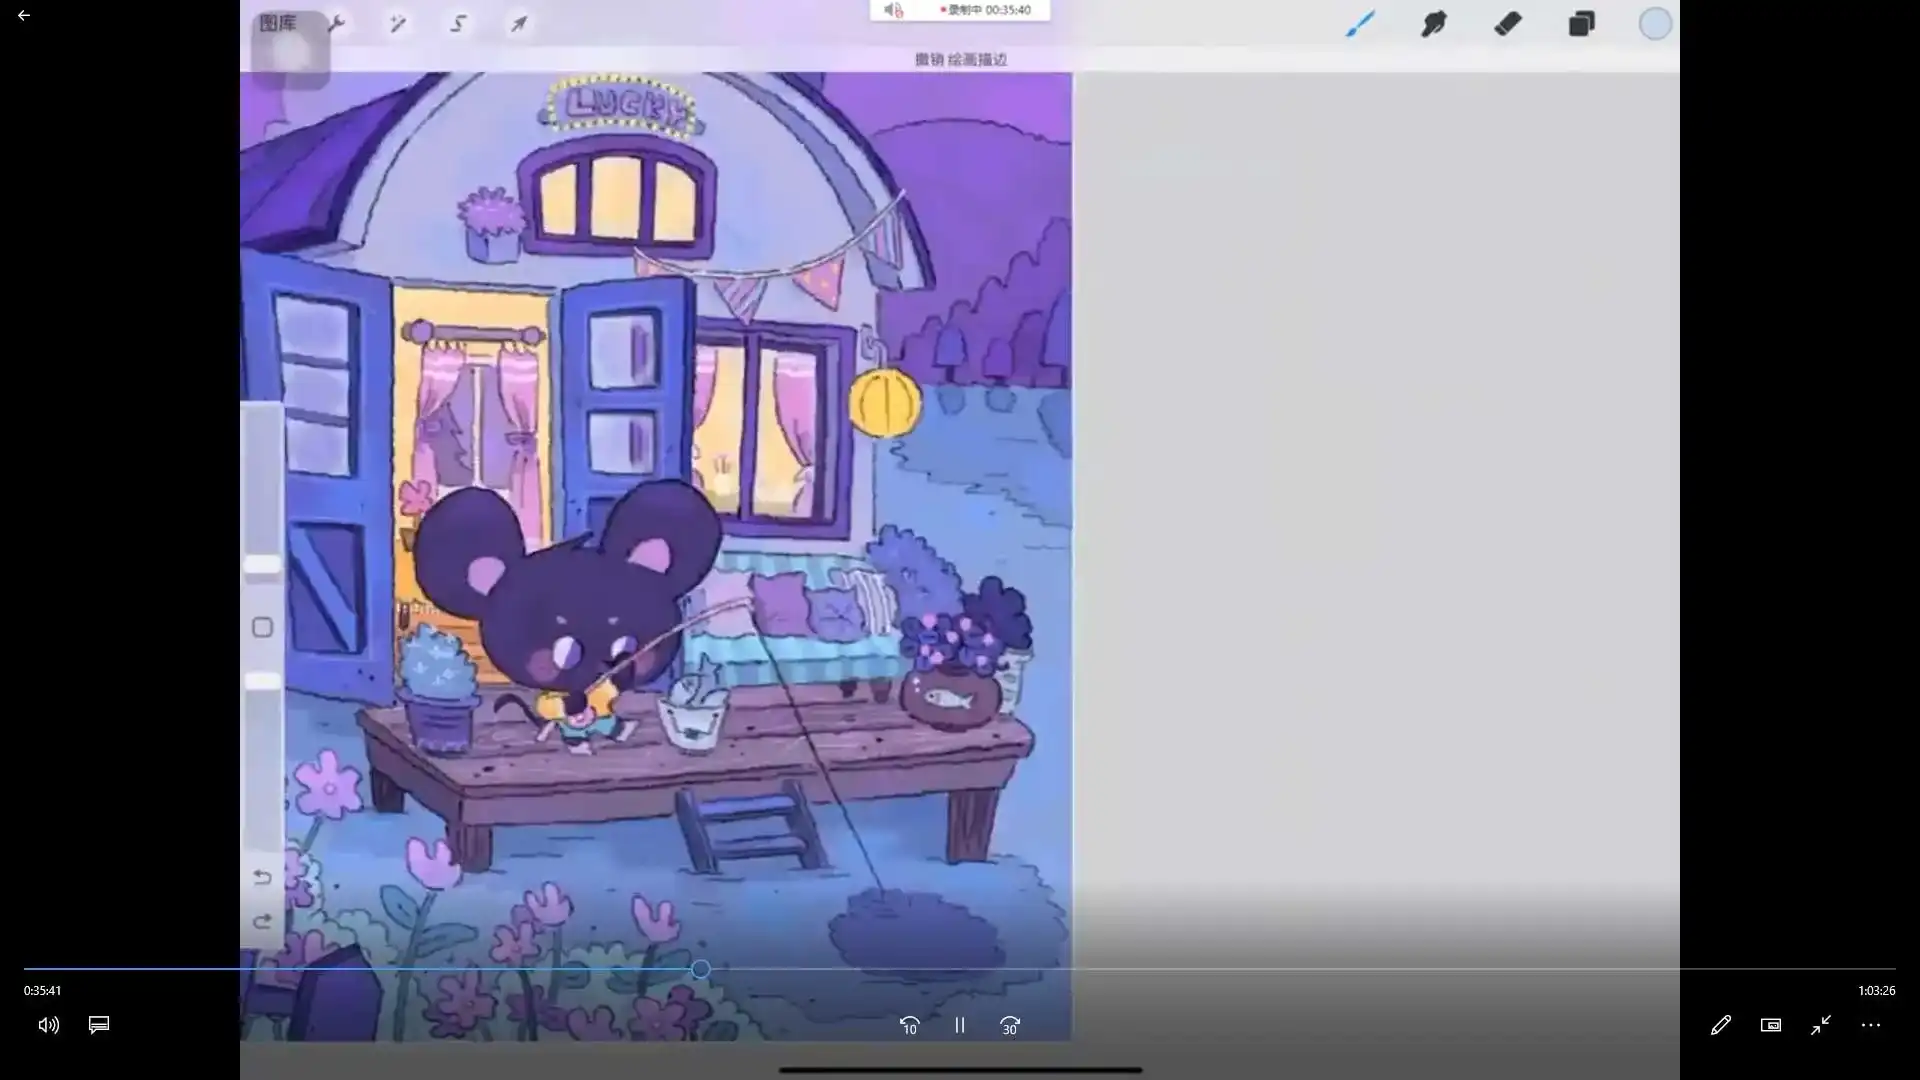Select the Eraser tool
The height and width of the screenshot is (1080, 1920).
tap(1507, 24)
